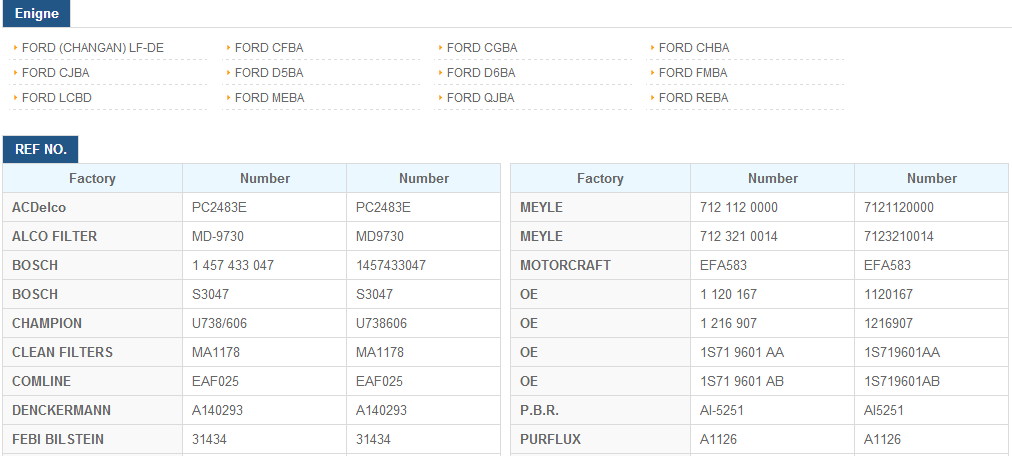This screenshot has width=1012, height=456.
Task: Switch to the Enigne tab
Action: pyautogui.click(x=37, y=14)
